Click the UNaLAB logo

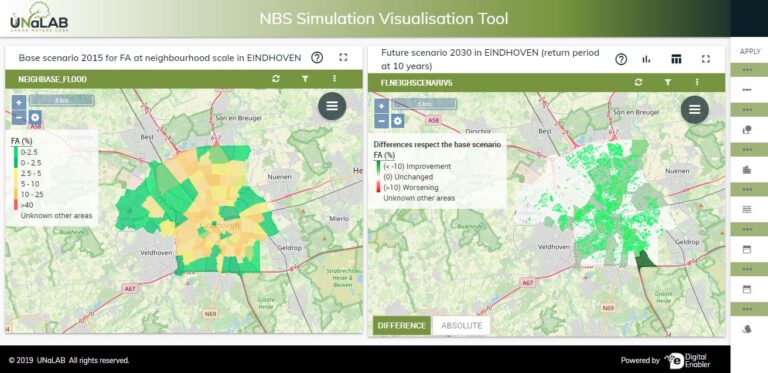coord(39,18)
